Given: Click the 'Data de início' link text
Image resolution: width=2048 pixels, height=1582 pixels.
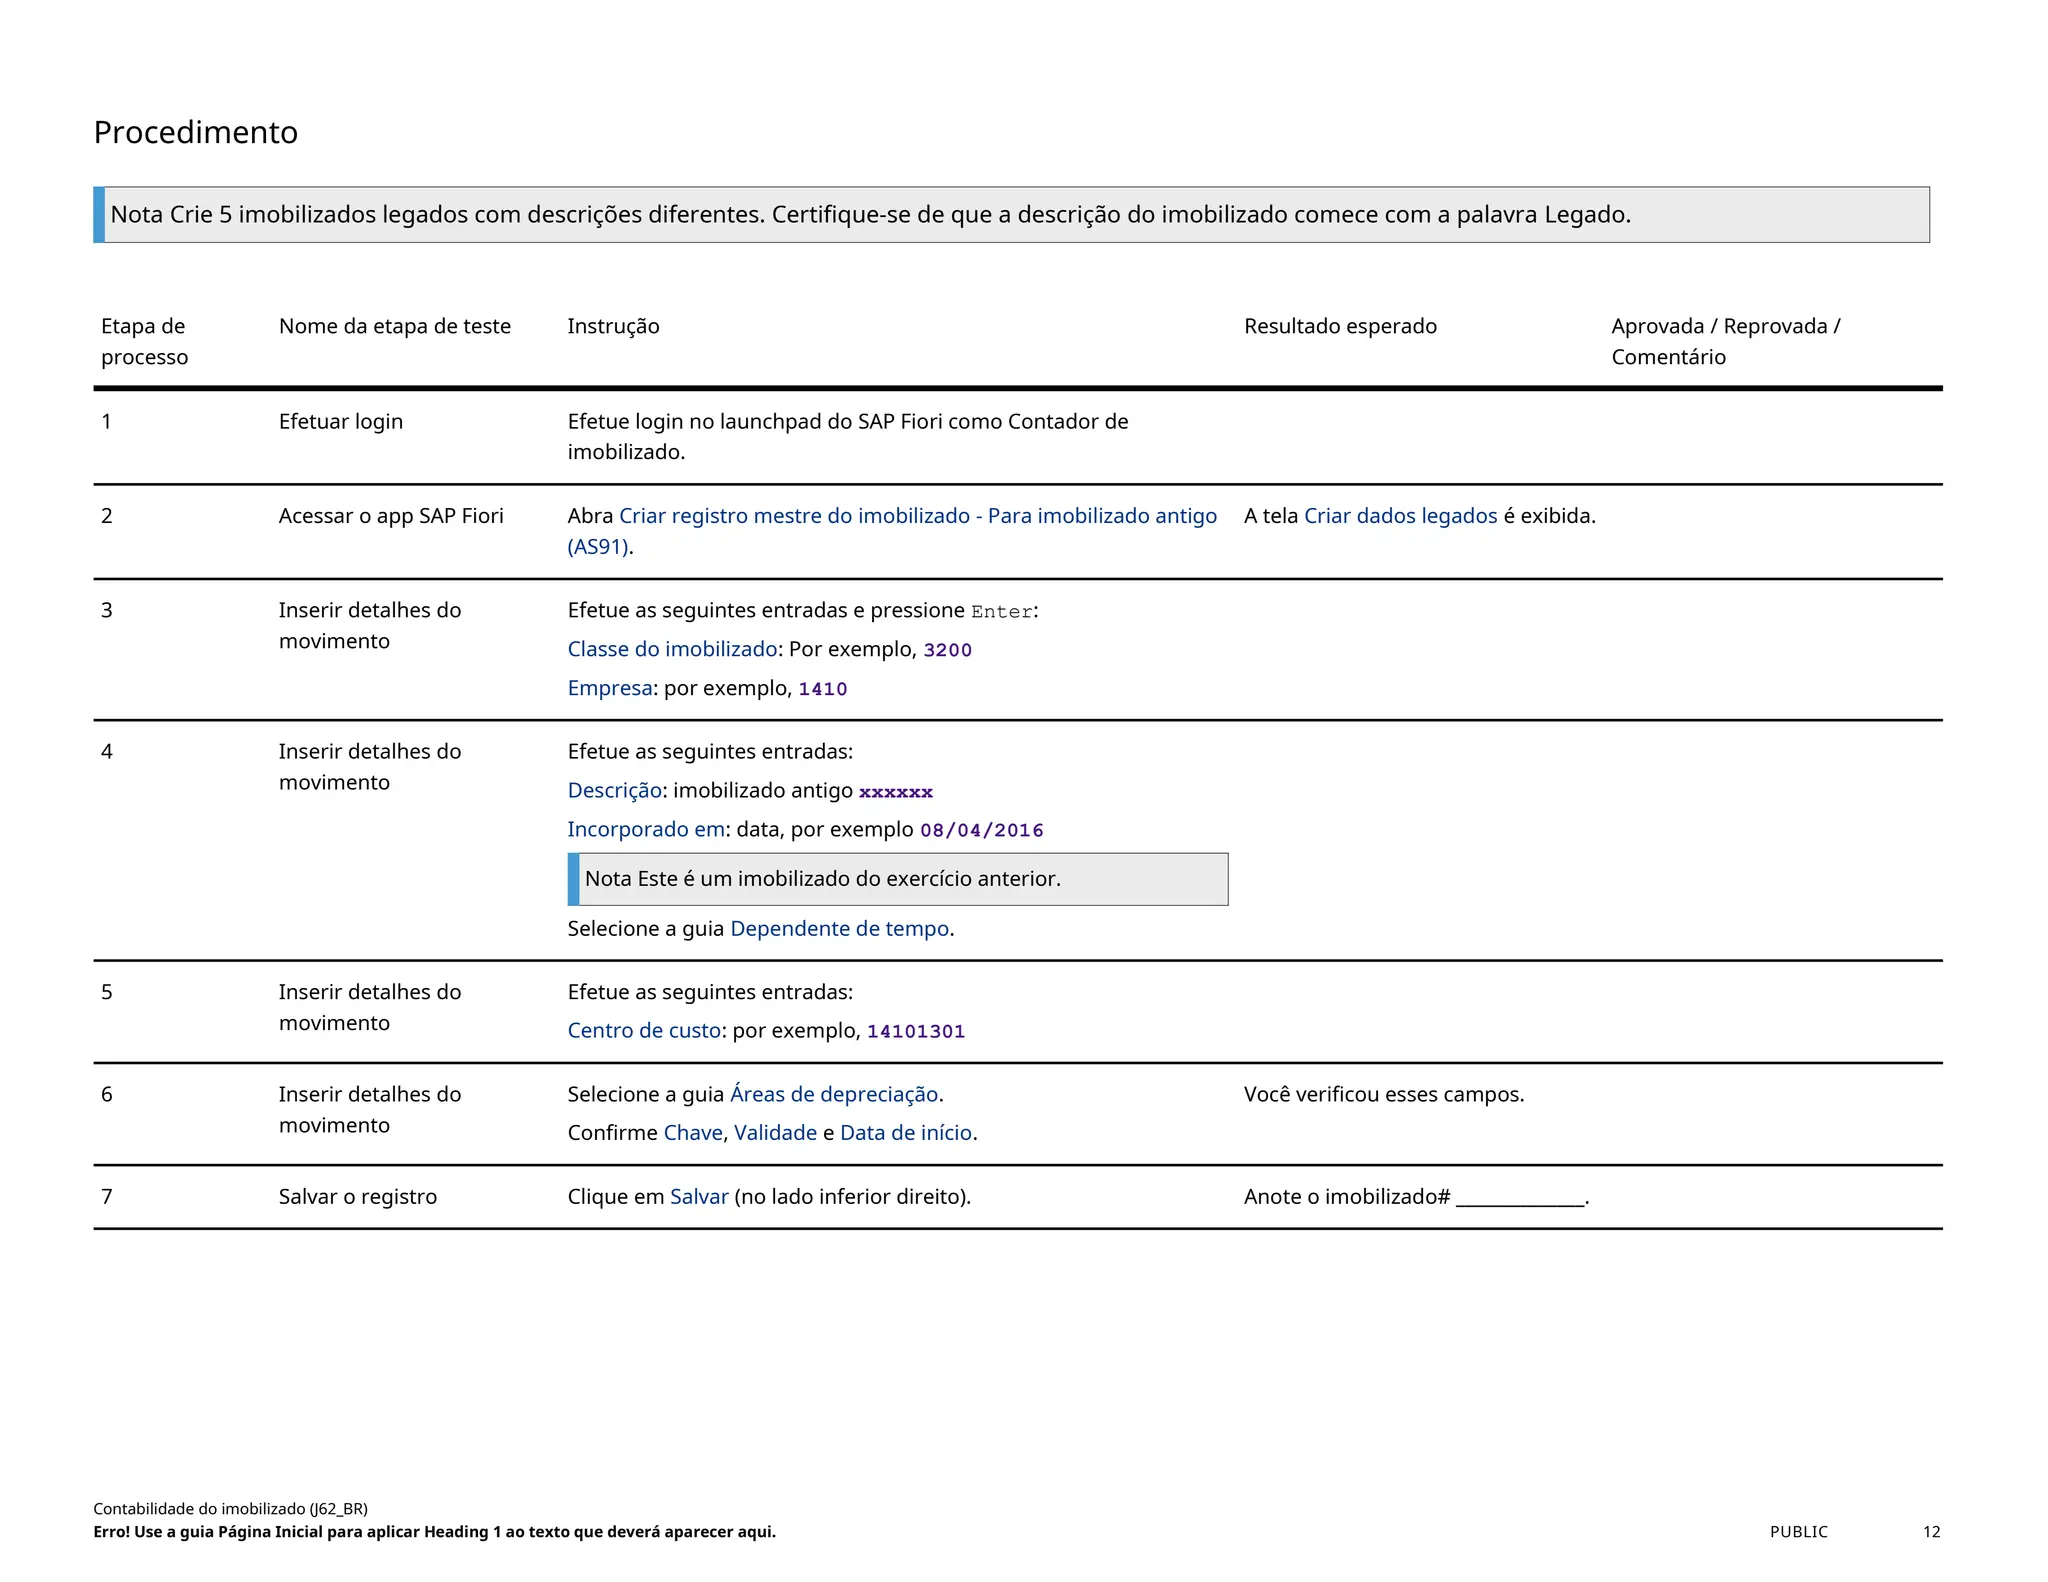Looking at the screenshot, I should (905, 1132).
